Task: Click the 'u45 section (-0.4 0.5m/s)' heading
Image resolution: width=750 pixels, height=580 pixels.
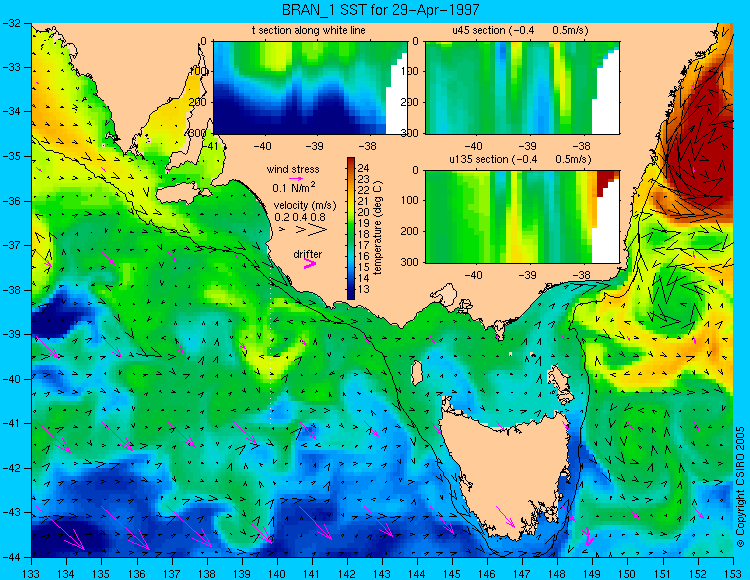Action: [x=520, y=31]
